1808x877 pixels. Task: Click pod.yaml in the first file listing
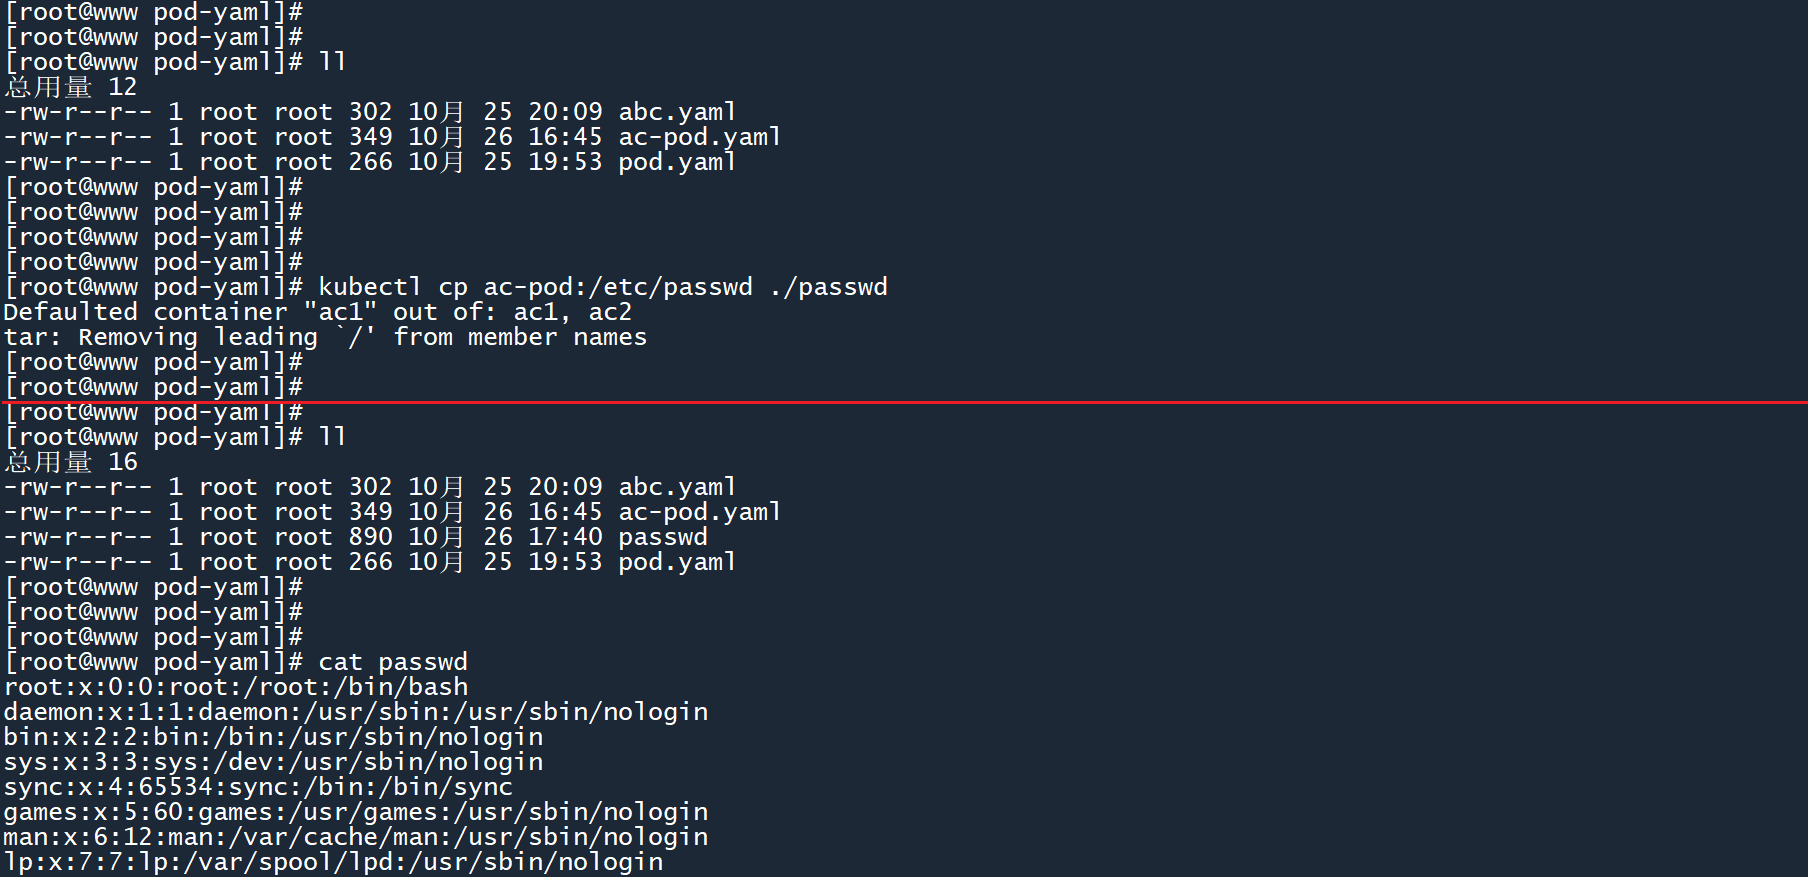coord(677,162)
